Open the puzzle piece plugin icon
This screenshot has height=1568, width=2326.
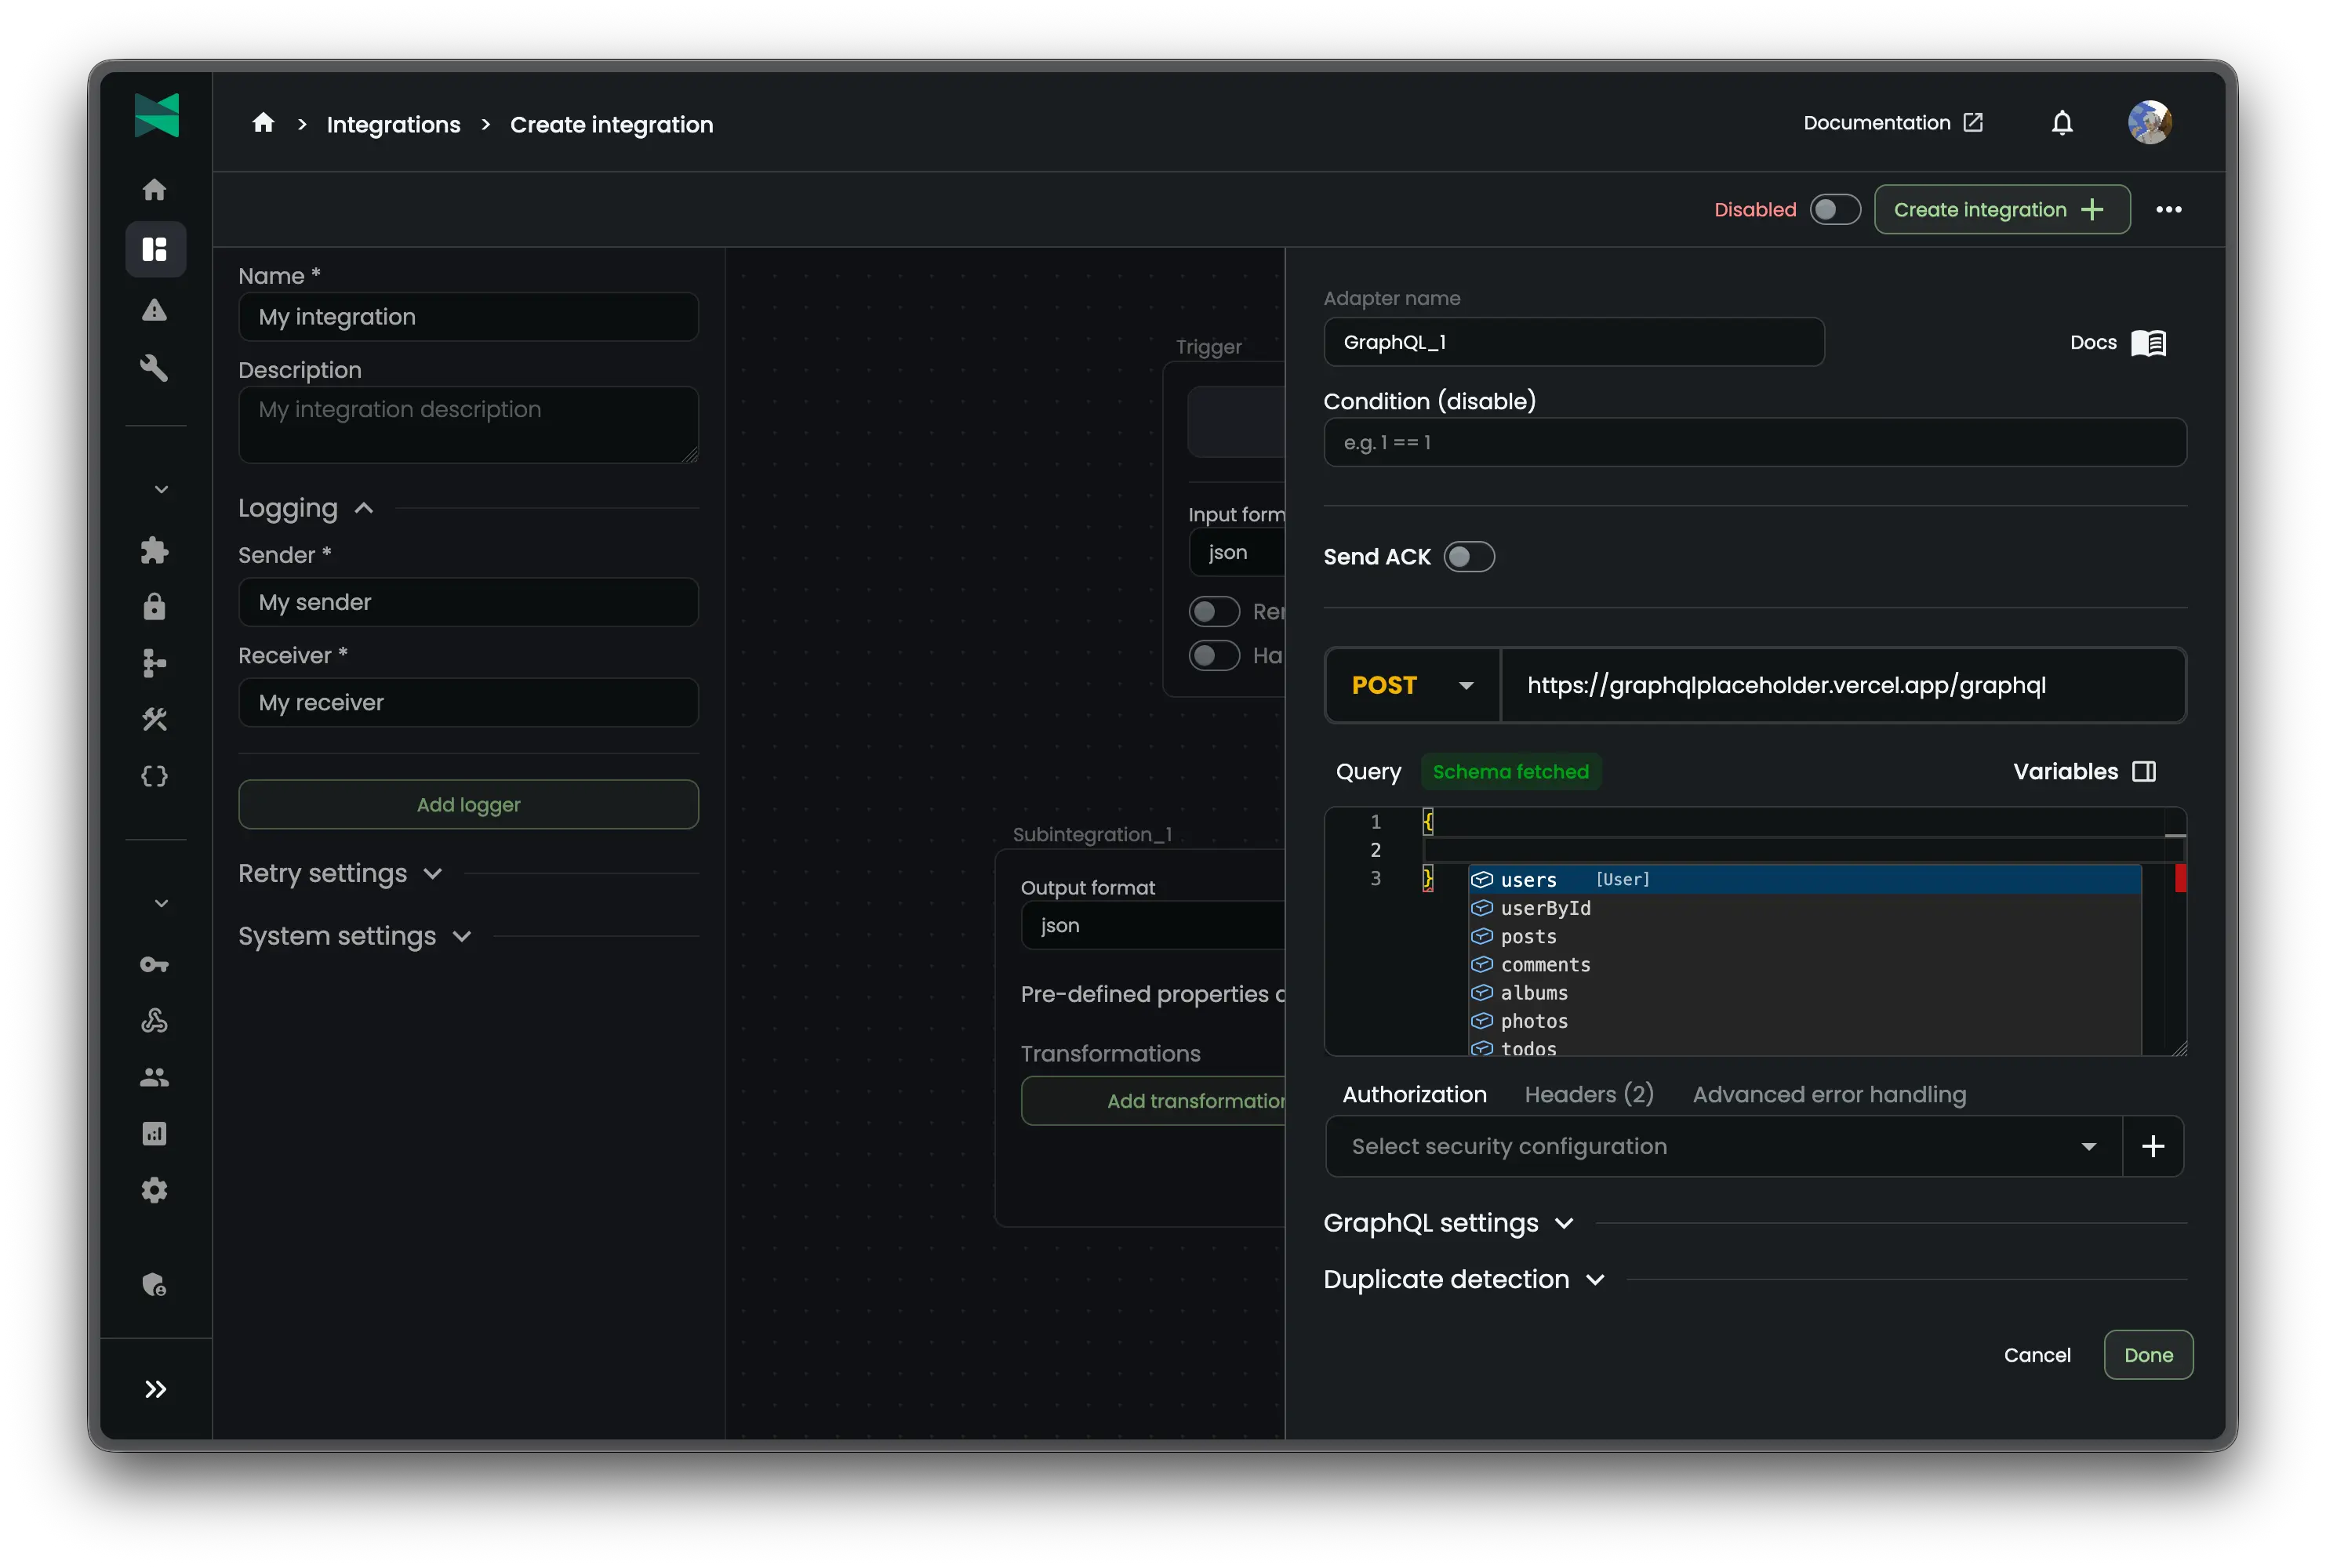(x=154, y=550)
